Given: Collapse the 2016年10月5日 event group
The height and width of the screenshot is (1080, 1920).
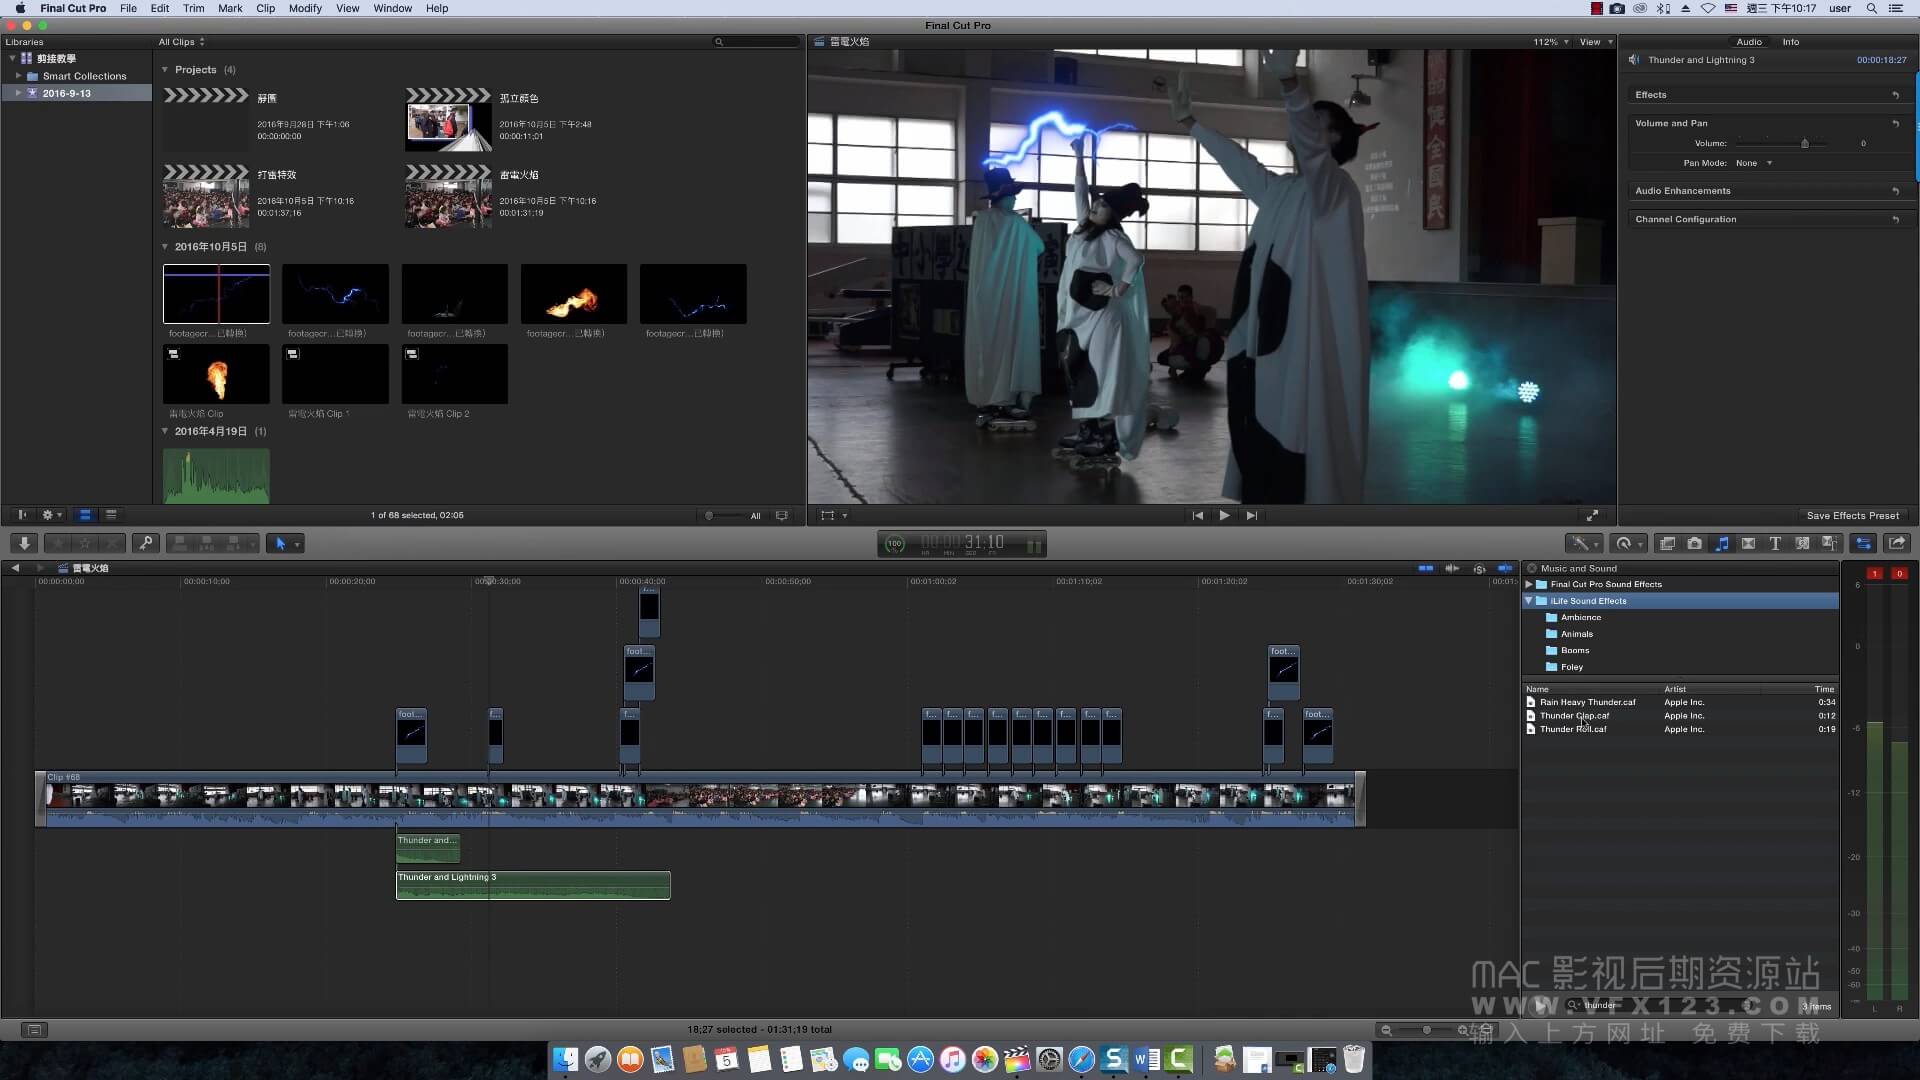Looking at the screenshot, I should [165, 246].
